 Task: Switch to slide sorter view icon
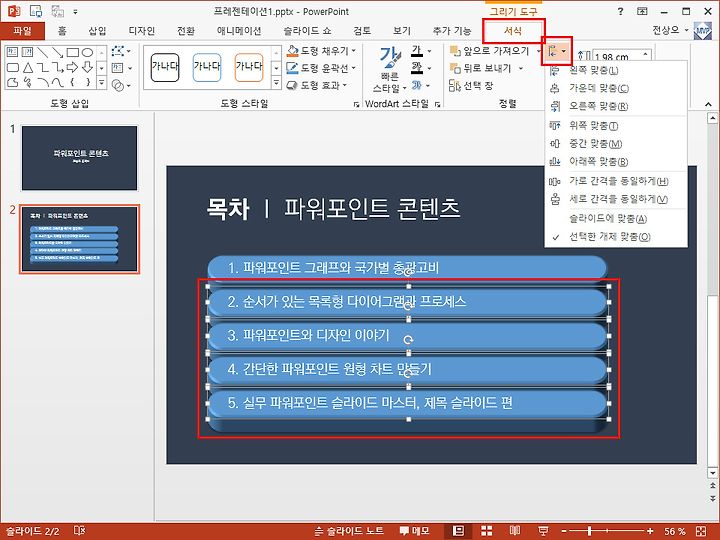(486, 531)
